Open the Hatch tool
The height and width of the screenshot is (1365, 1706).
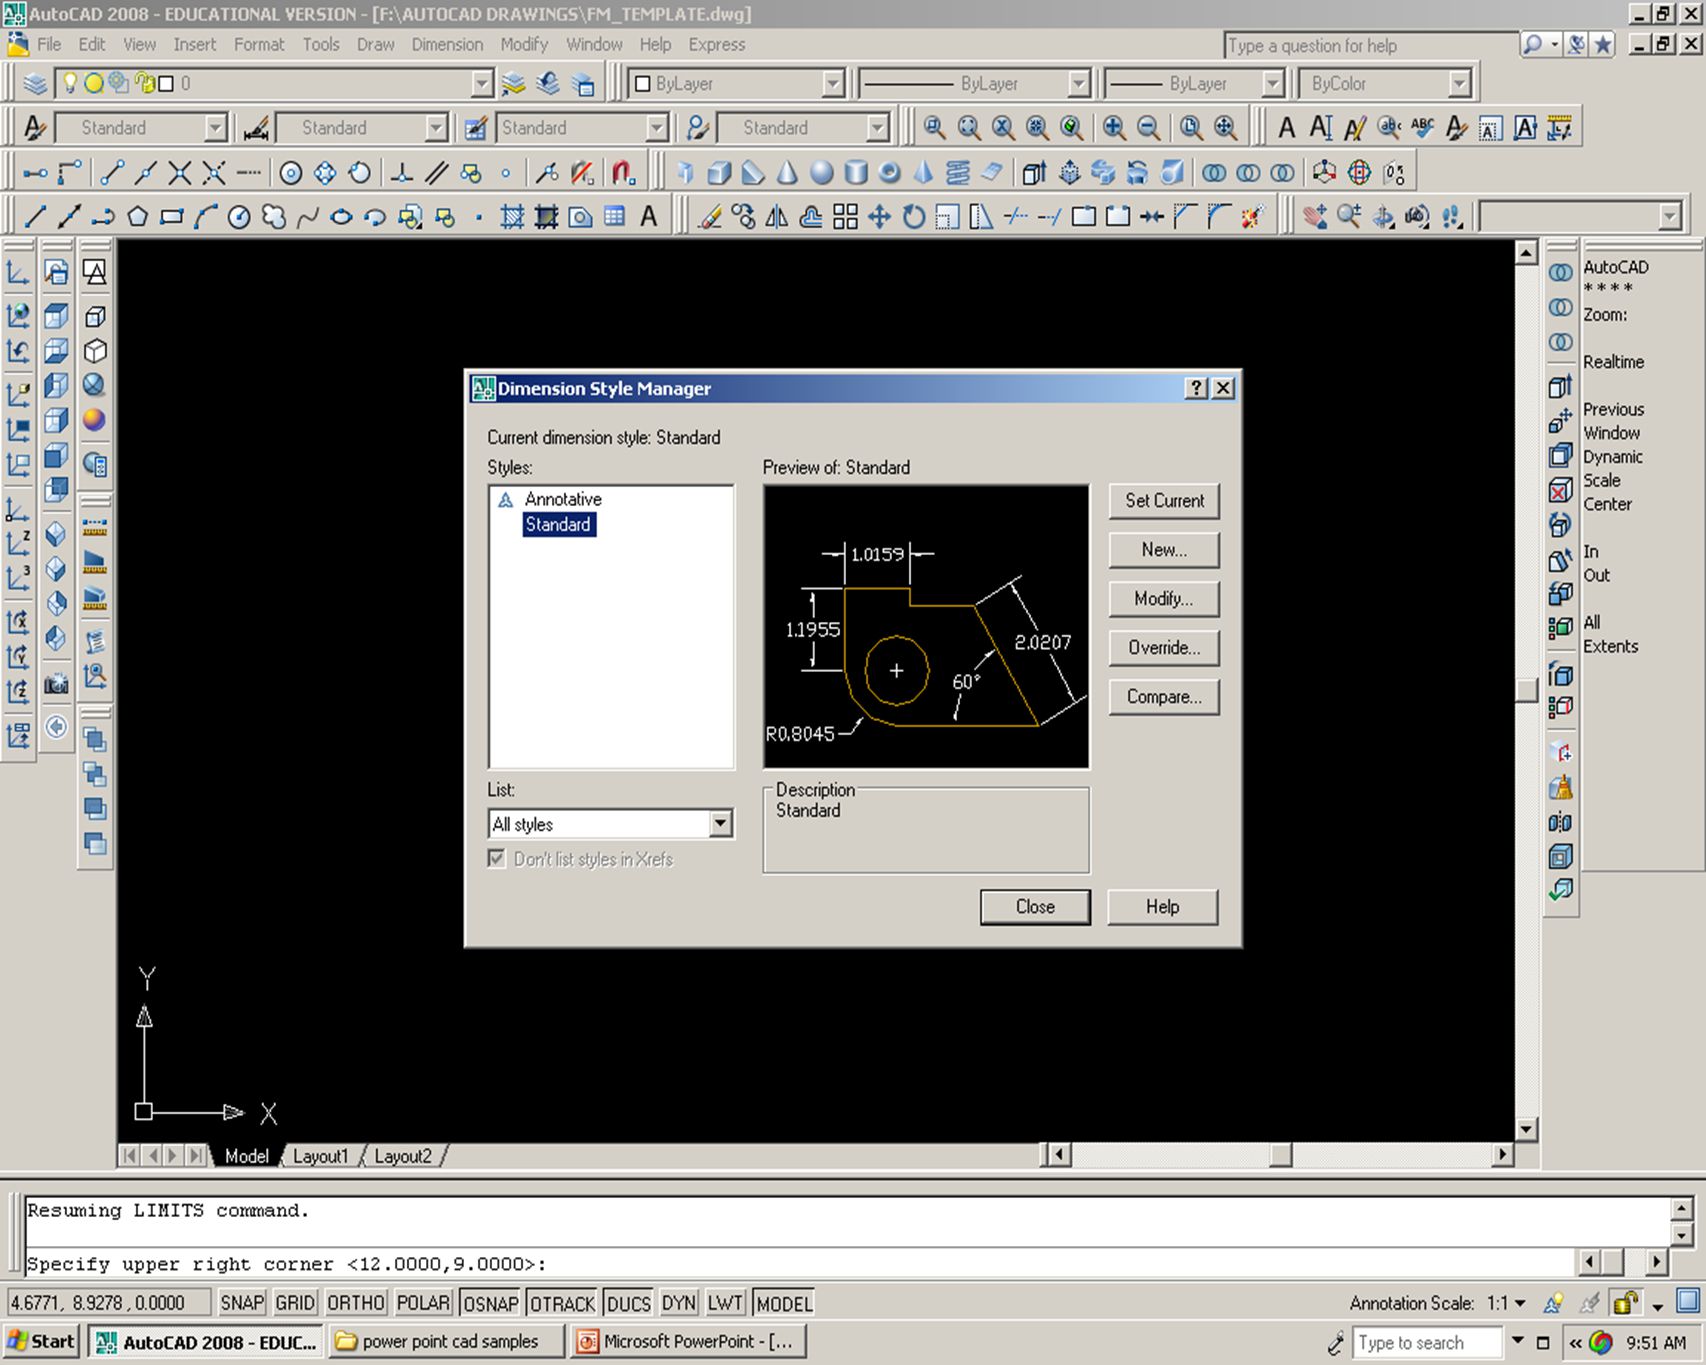tap(512, 216)
